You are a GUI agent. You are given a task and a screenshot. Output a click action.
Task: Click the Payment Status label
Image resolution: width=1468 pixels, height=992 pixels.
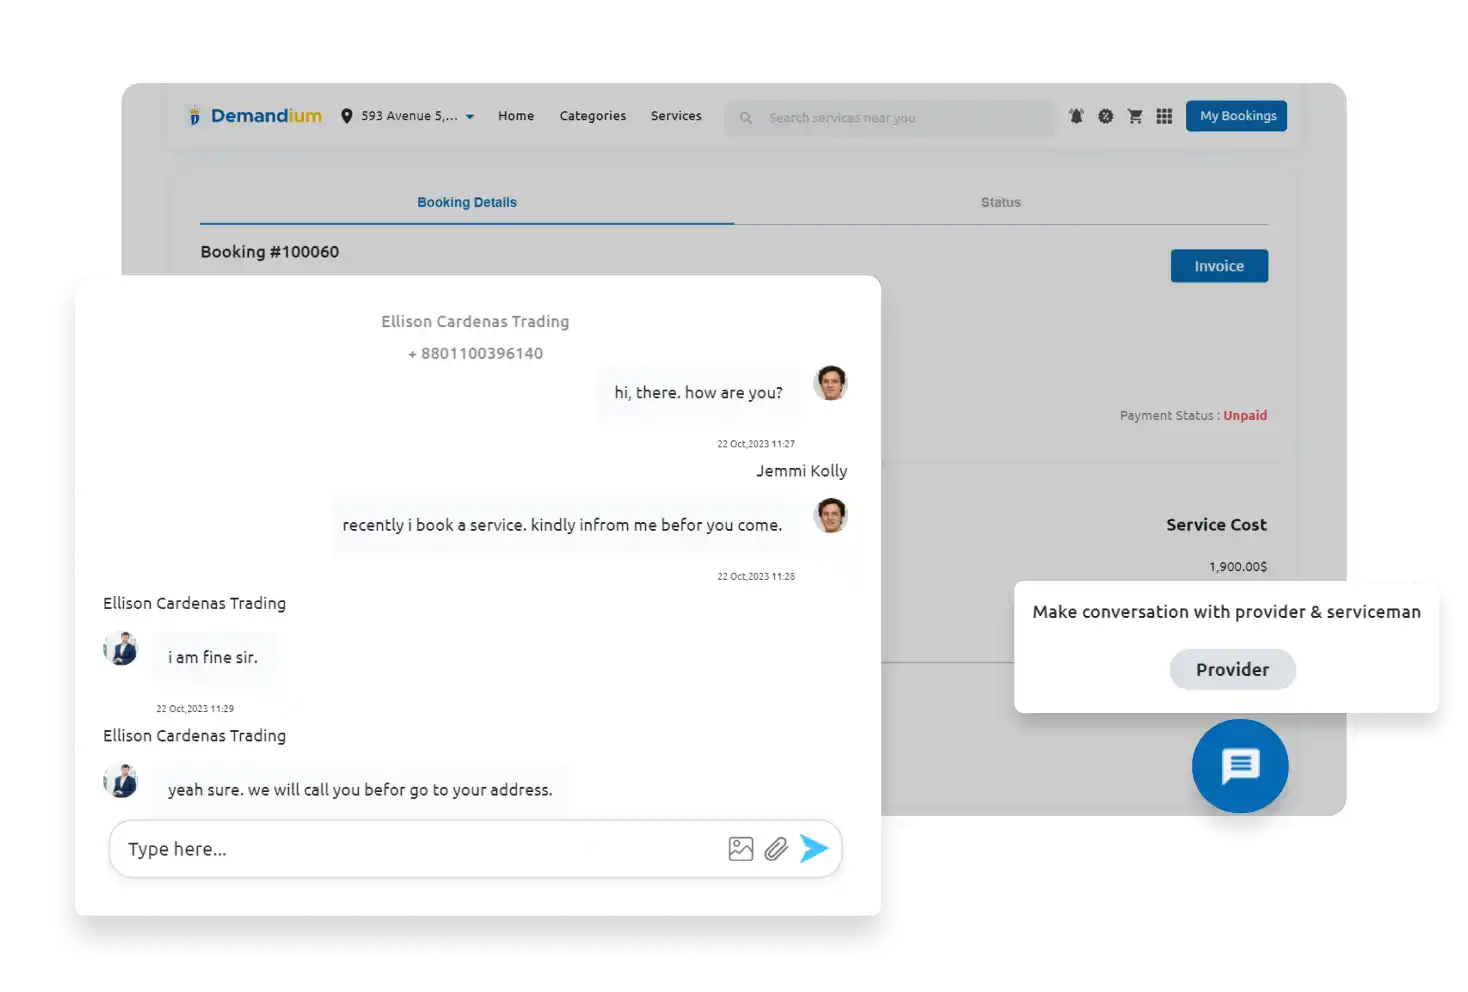[1169, 415]
